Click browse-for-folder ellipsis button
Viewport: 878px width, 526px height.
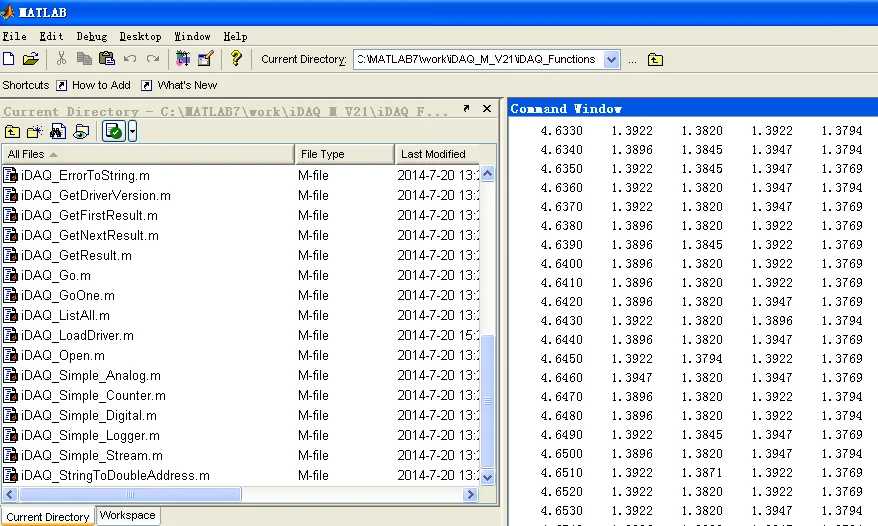tap(632, 60)
